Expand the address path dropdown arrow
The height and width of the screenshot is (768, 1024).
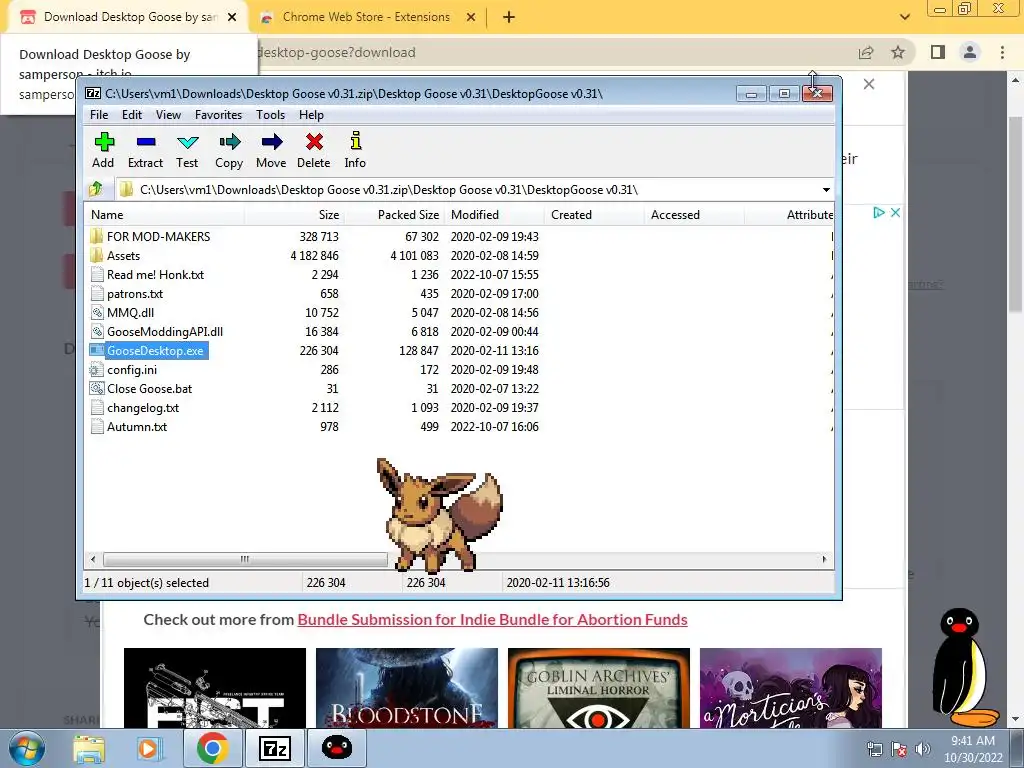[x=826, y=189]
